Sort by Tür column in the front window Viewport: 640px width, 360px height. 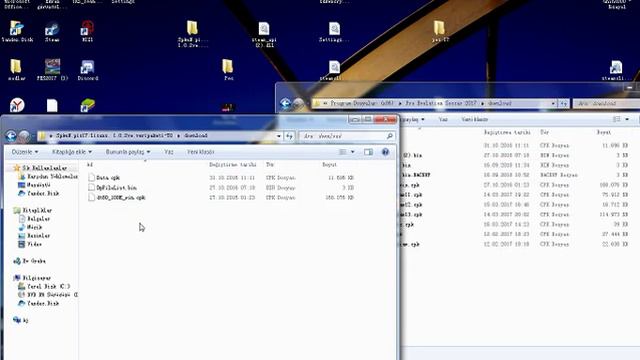[270, 164]
